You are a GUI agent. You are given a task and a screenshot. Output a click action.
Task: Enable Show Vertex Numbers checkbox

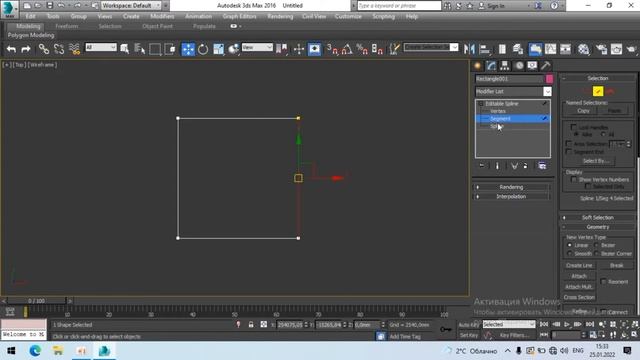click(x=573, y=179)
